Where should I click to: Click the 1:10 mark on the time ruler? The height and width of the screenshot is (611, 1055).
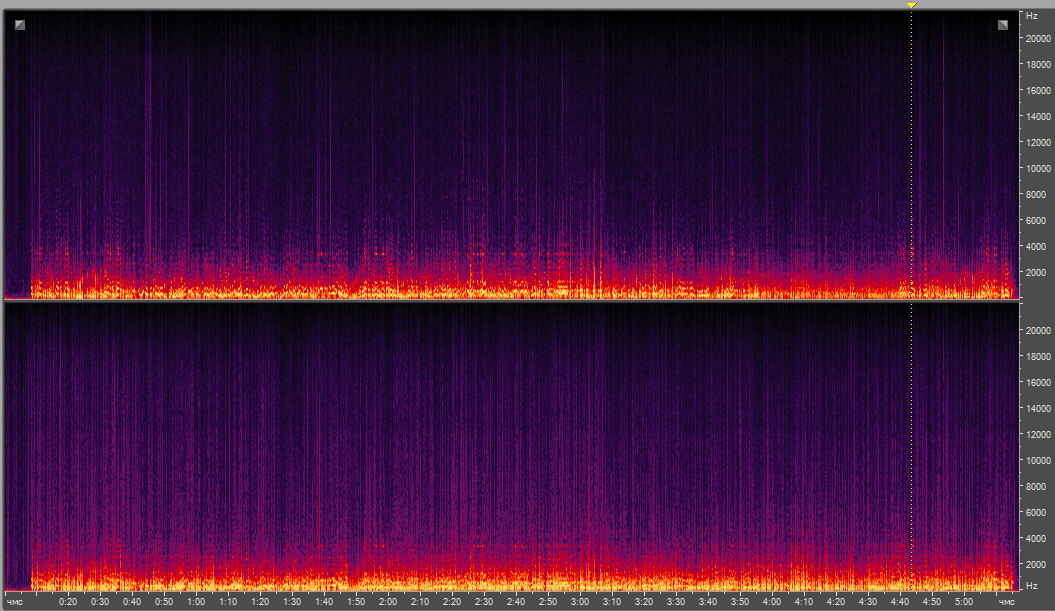228,602
